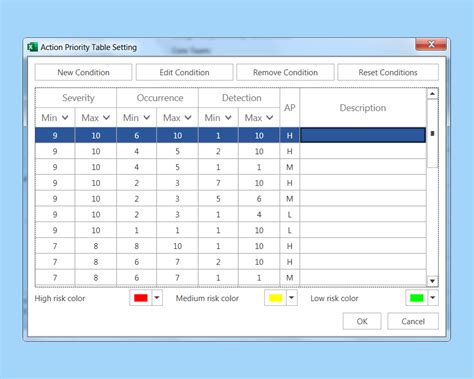Click the Remove Condition button
Viewport: 474px width, 379px height.
(285, 72)
